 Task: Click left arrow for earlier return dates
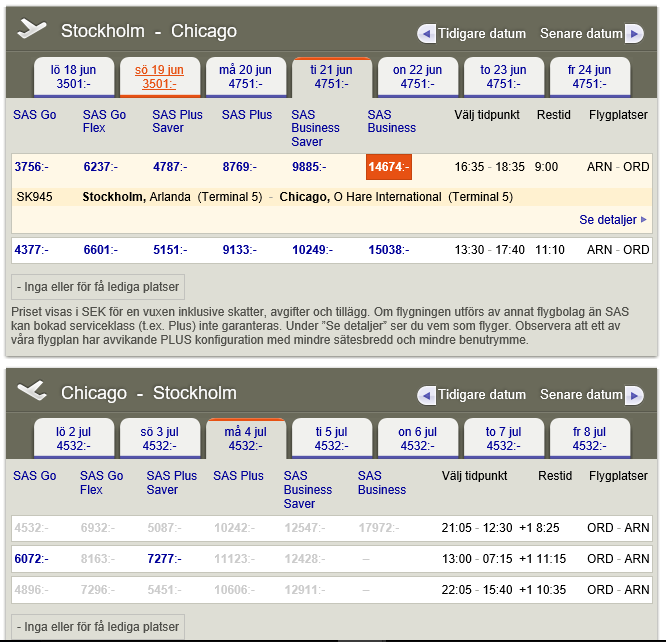pos(426,395)
